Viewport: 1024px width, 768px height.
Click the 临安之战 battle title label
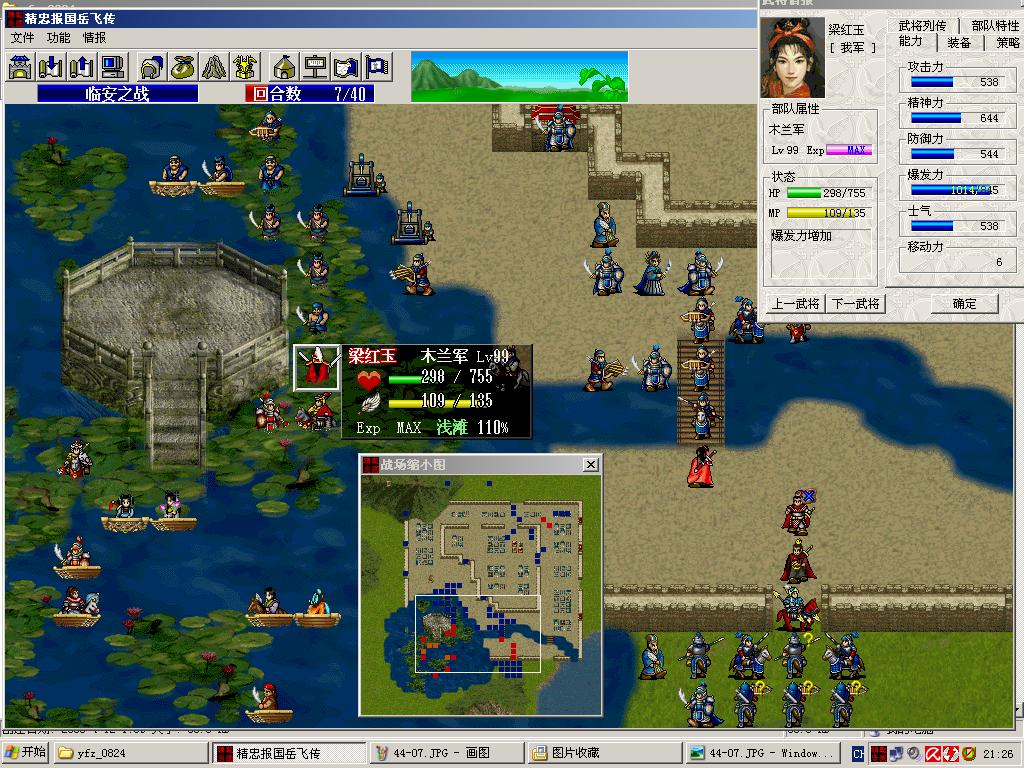[118, 93]
